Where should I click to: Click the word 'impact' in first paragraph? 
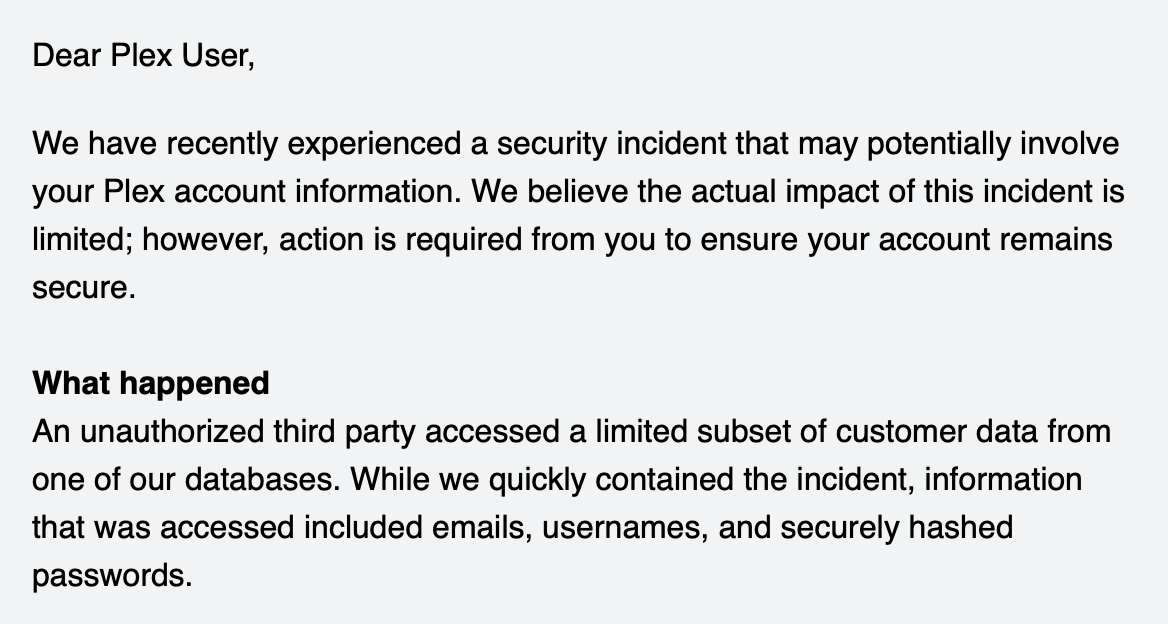832,192
